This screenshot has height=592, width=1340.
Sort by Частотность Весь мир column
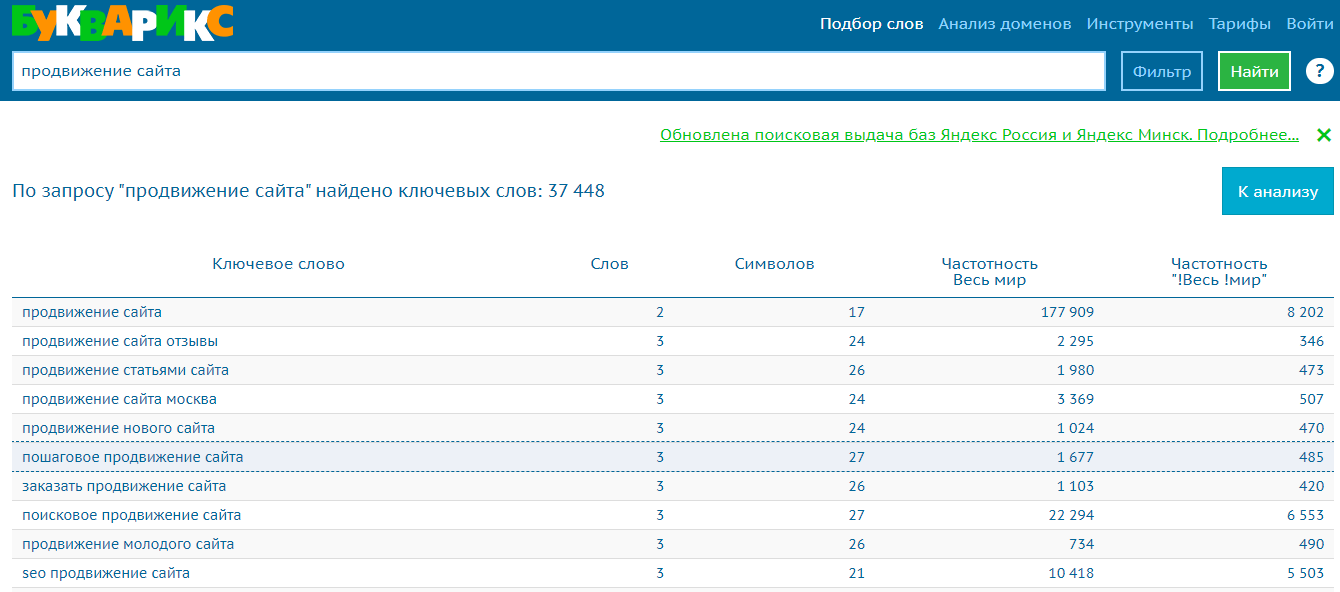click(x=989, y=272)
